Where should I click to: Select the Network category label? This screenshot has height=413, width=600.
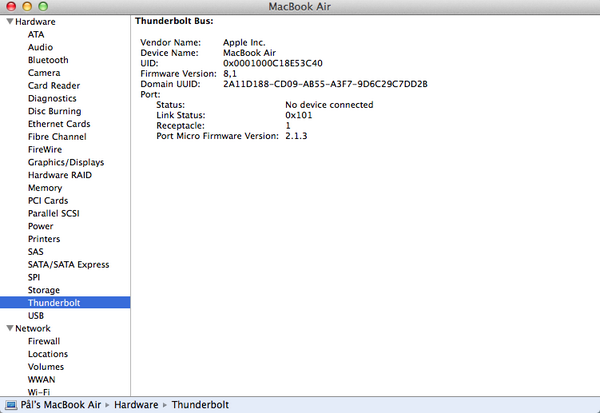tap(33, 328)
